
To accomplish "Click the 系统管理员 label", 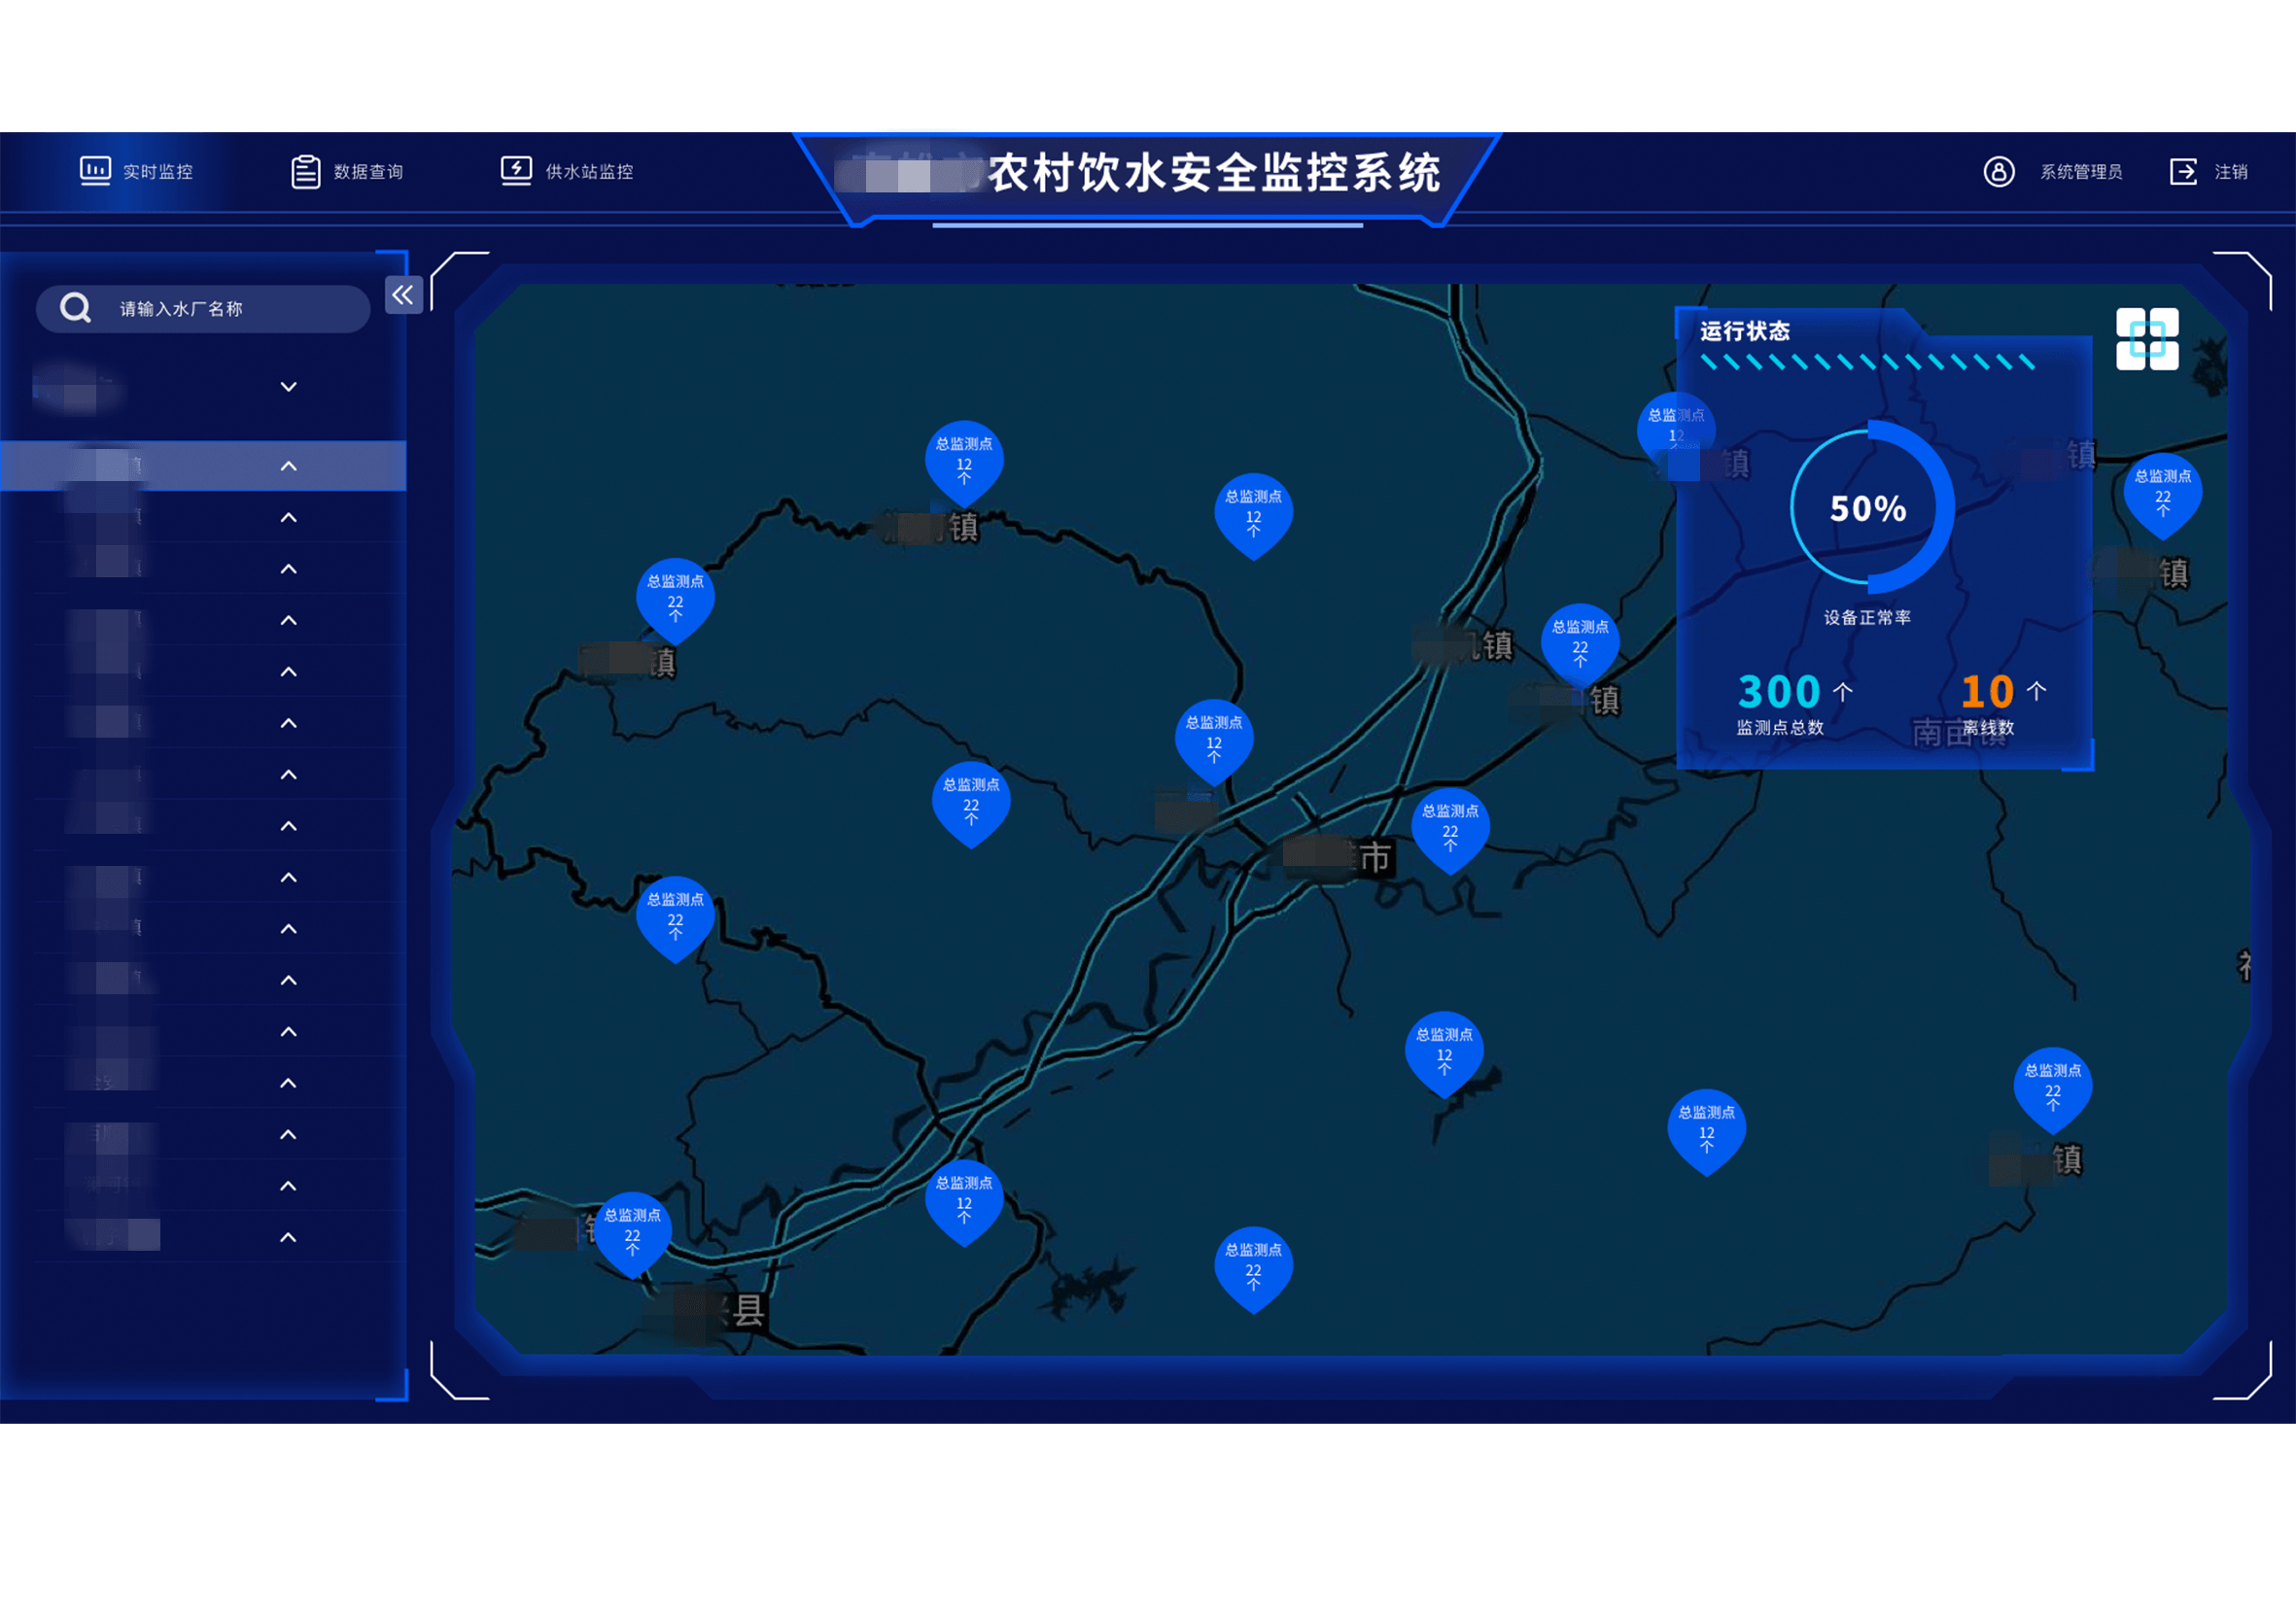I will click(x=2080, y=172).
